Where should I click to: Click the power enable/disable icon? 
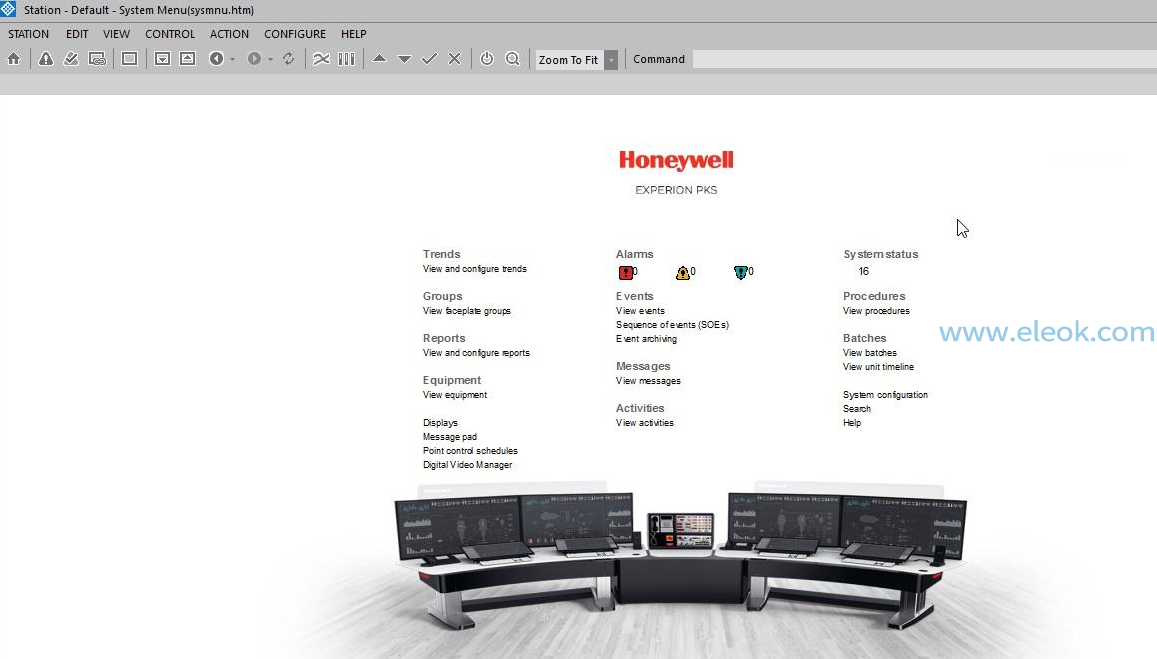[x=487, y=59]
